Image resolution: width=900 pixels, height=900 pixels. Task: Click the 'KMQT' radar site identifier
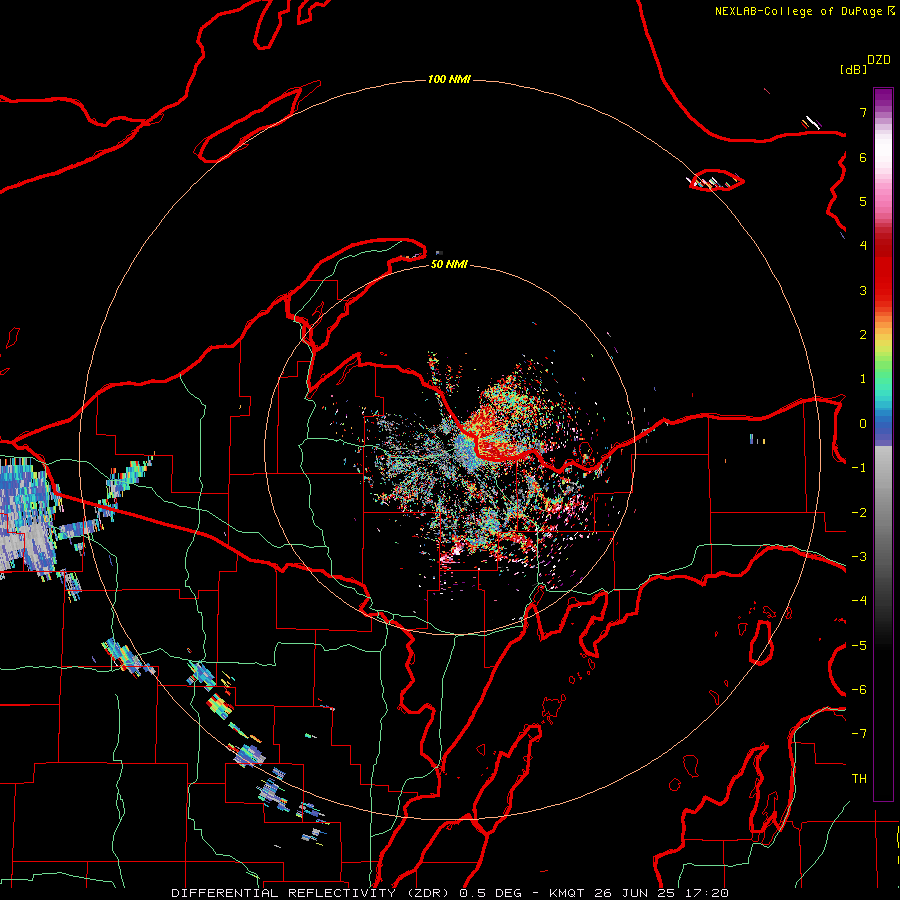pos(567,893)
